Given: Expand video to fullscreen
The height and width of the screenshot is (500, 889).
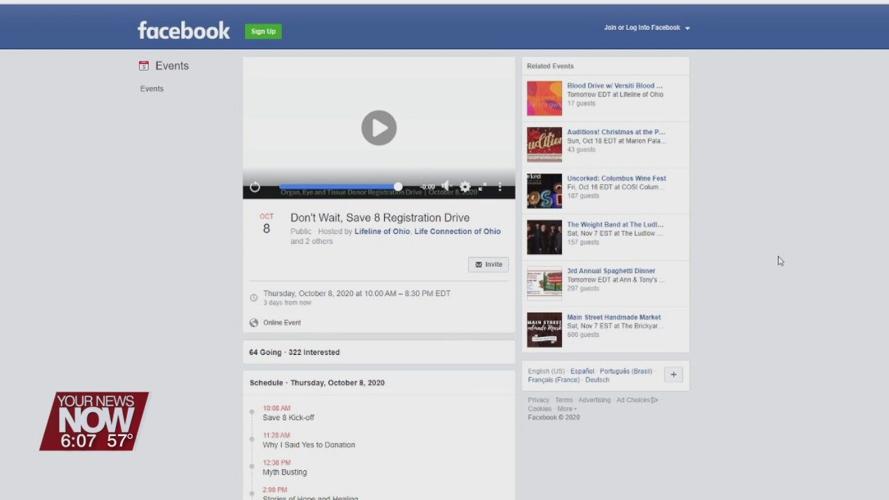Looking at the screenshot, I should (x=483, y=187).
